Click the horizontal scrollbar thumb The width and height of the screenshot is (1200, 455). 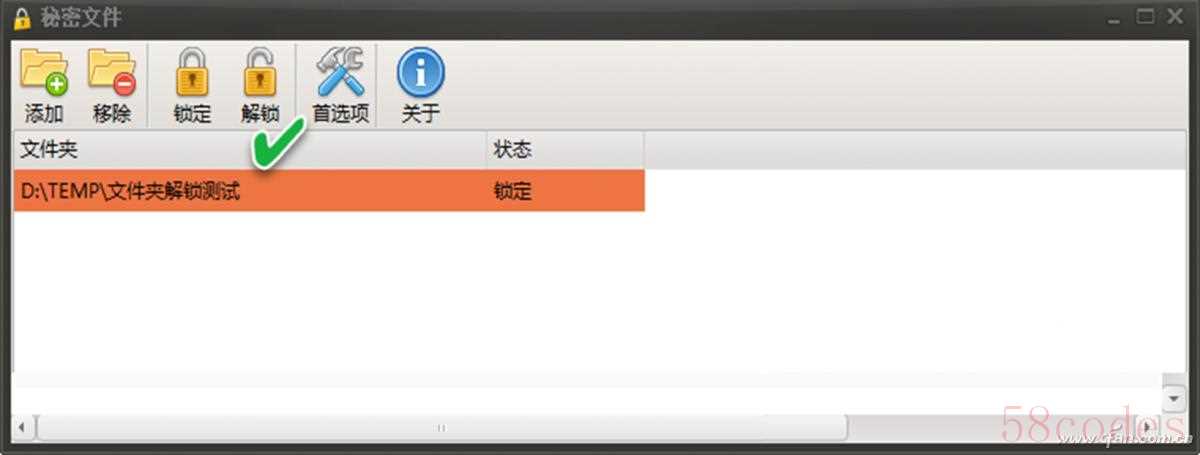point(441,427)
